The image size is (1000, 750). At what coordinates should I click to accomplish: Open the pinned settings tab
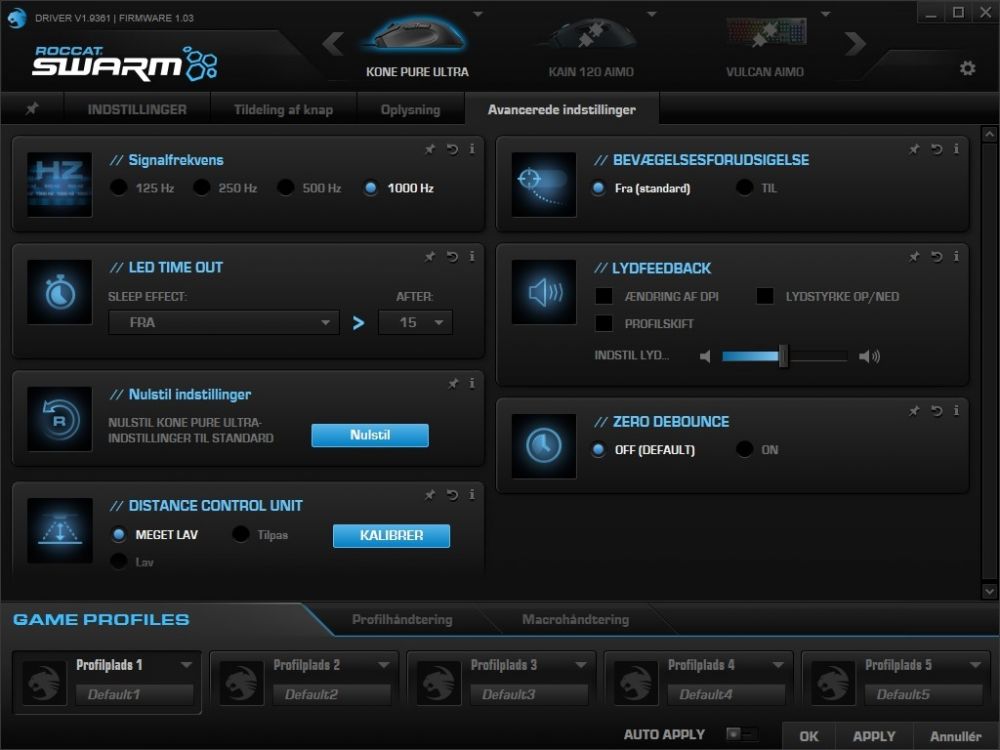coord(32,109)
